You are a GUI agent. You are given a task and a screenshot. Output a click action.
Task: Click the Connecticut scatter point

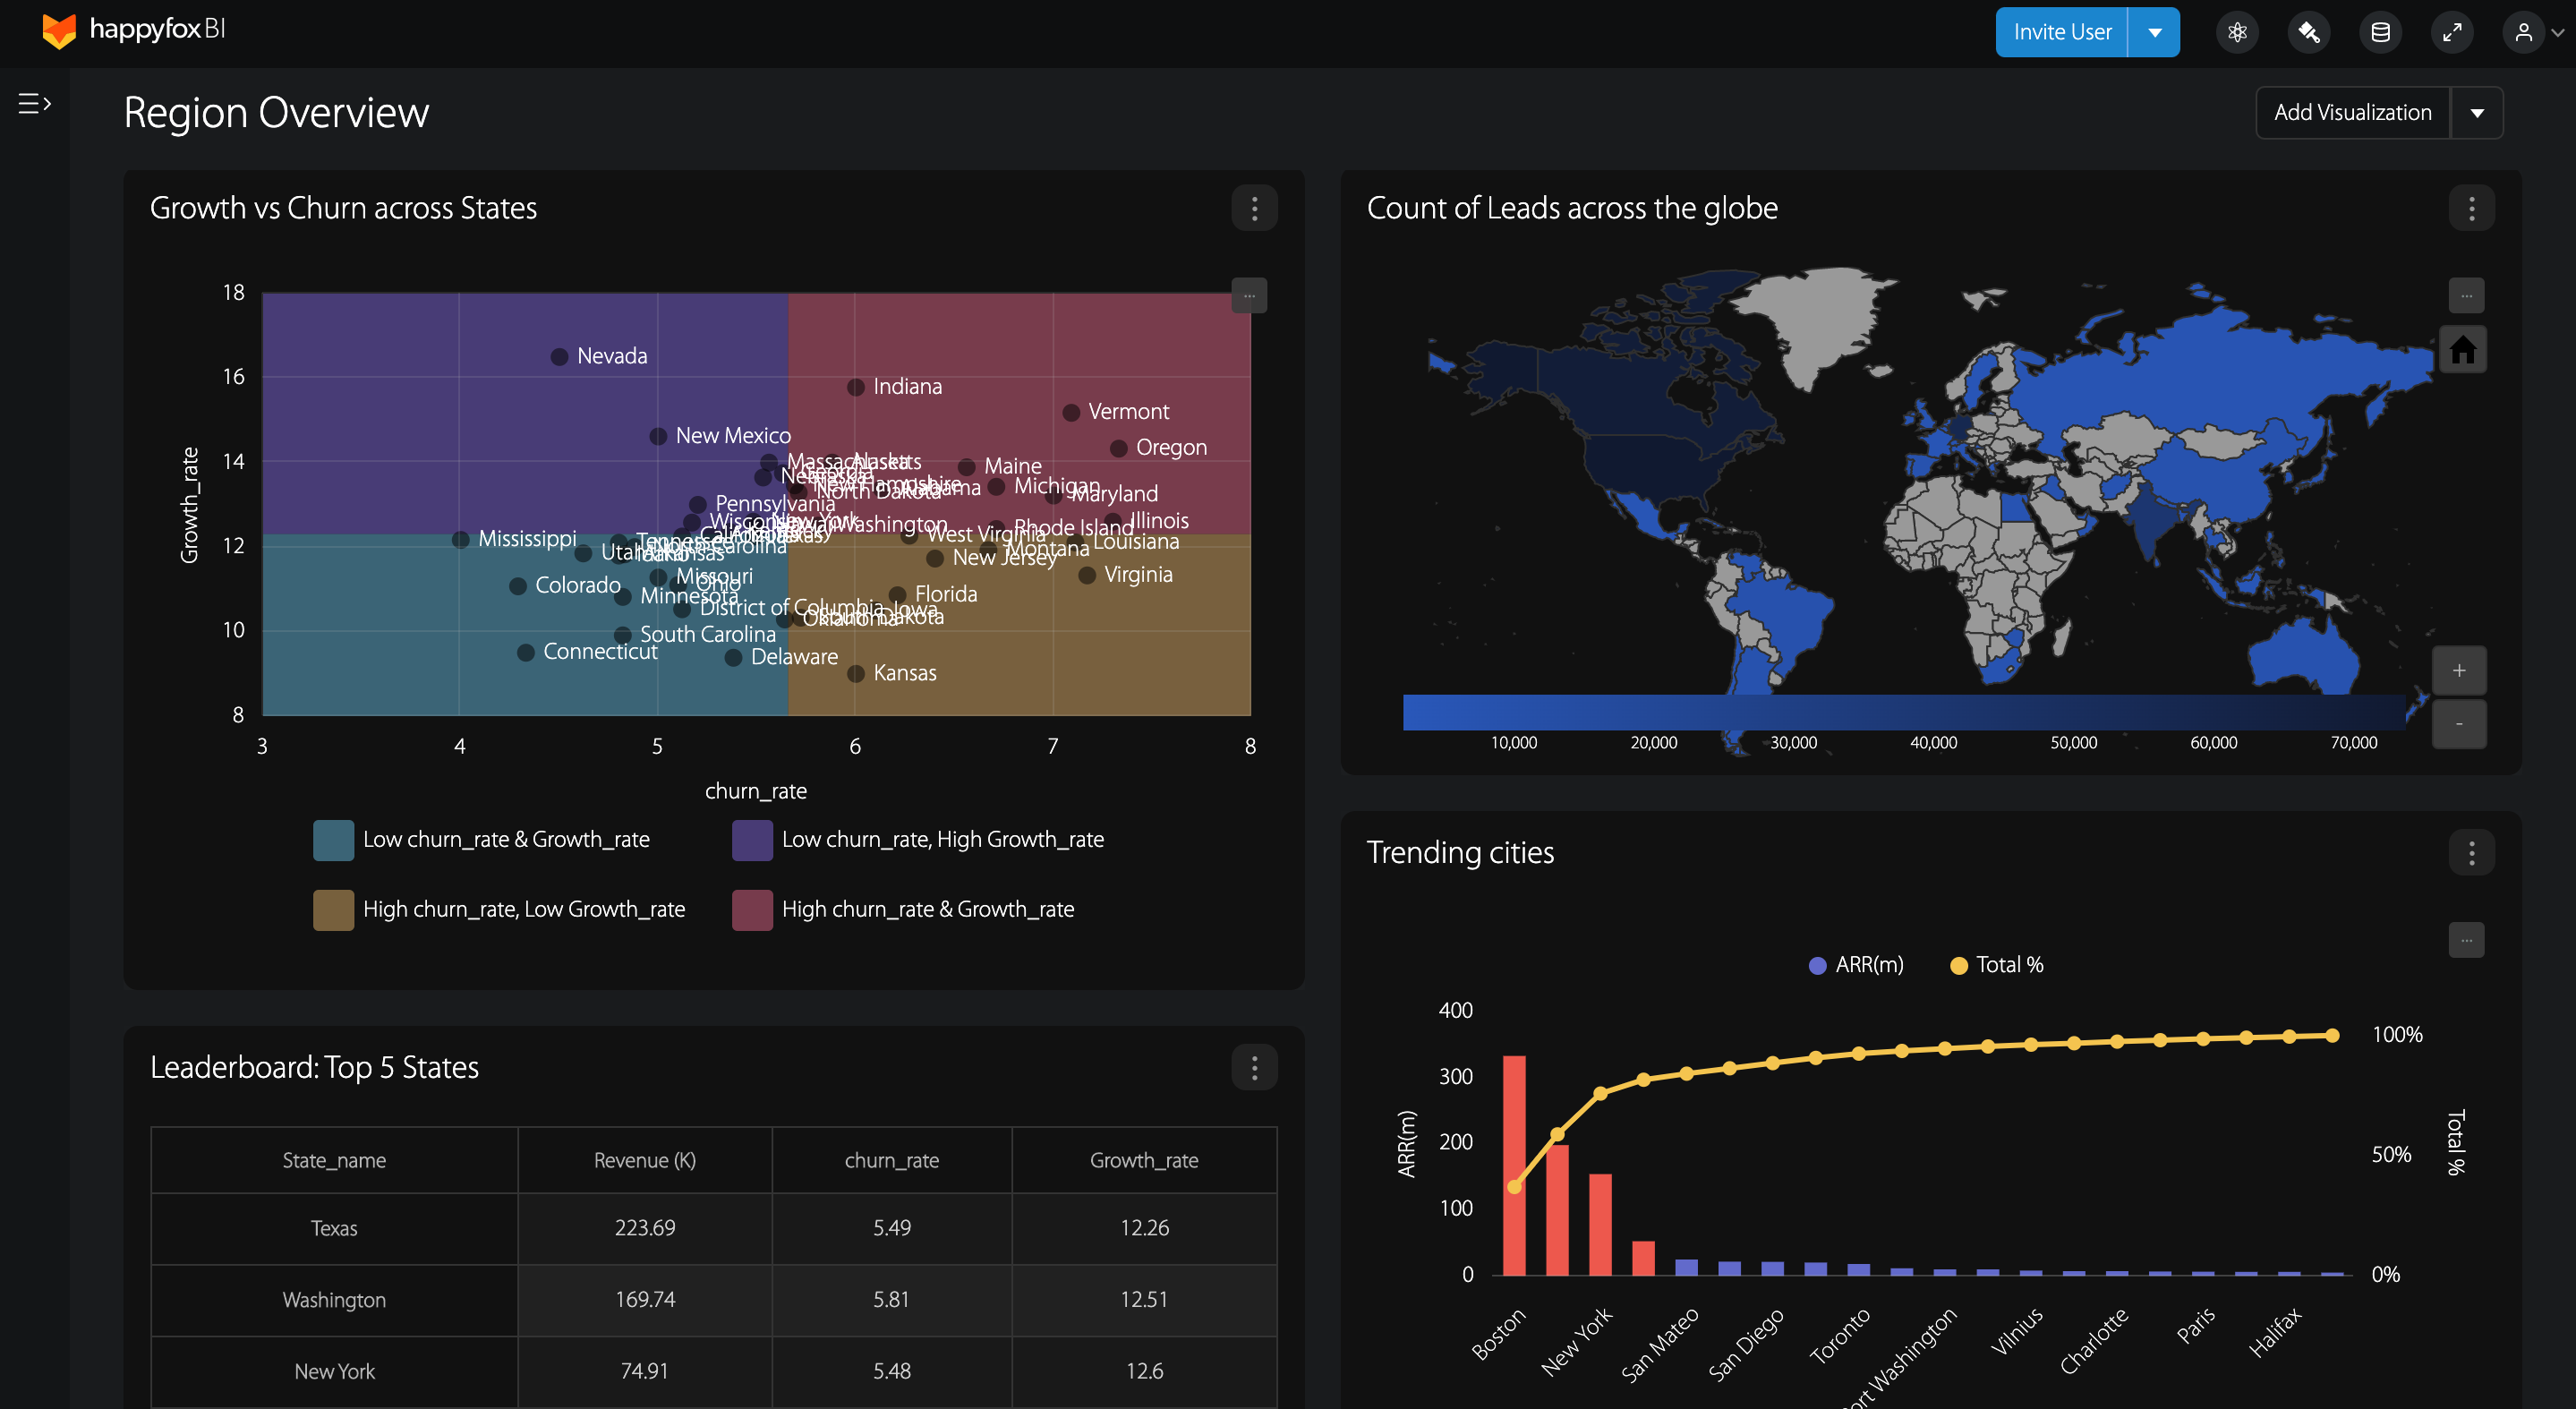pyautogui.click(x=526, y=653)
